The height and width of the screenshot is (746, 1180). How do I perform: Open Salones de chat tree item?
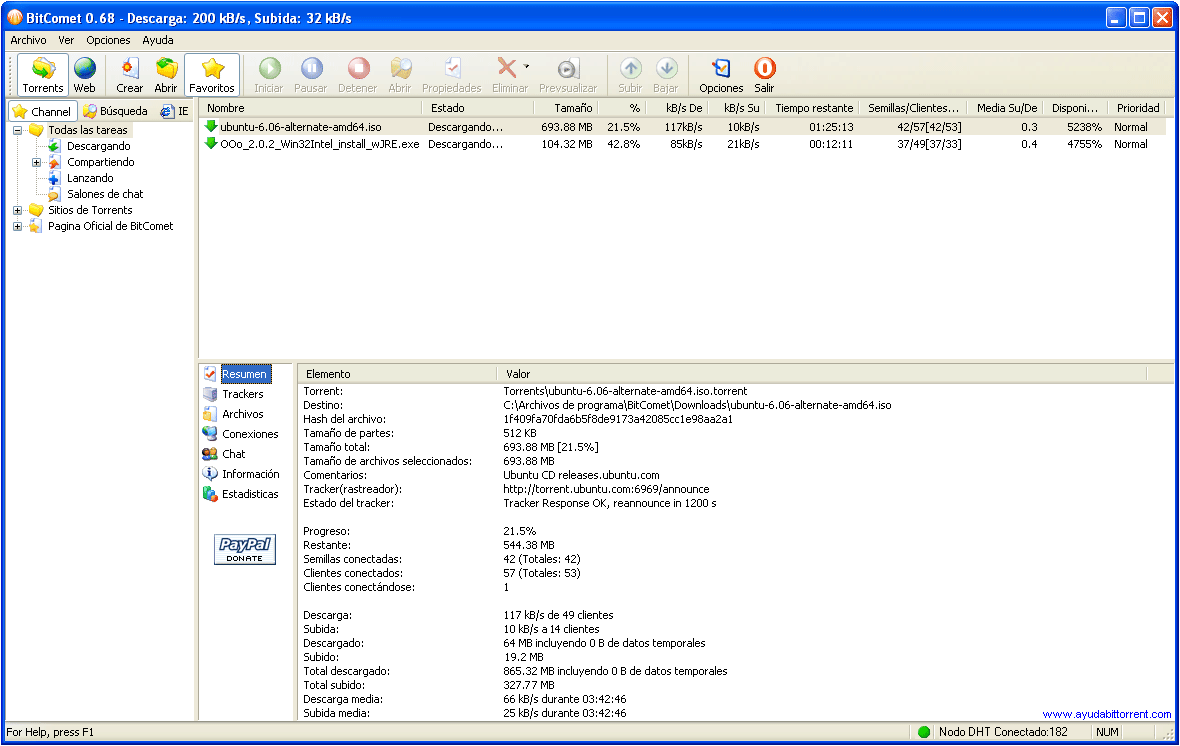105,193
